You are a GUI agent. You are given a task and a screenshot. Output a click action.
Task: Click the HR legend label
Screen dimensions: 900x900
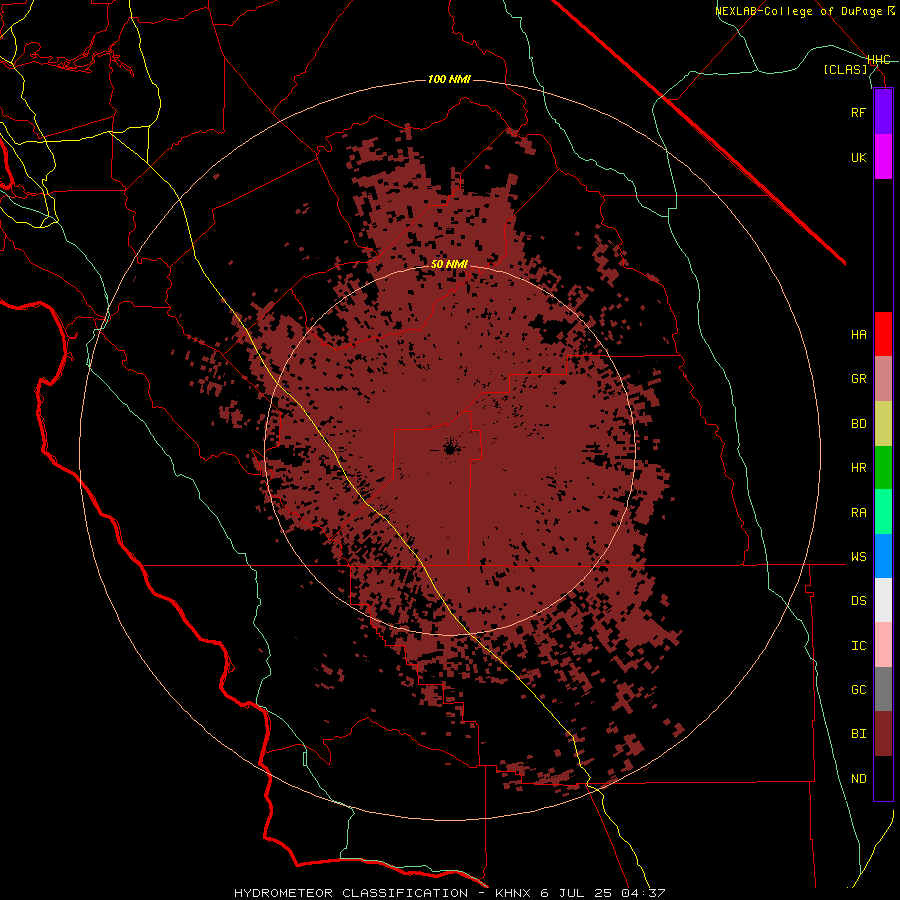(x=858, y=468)
